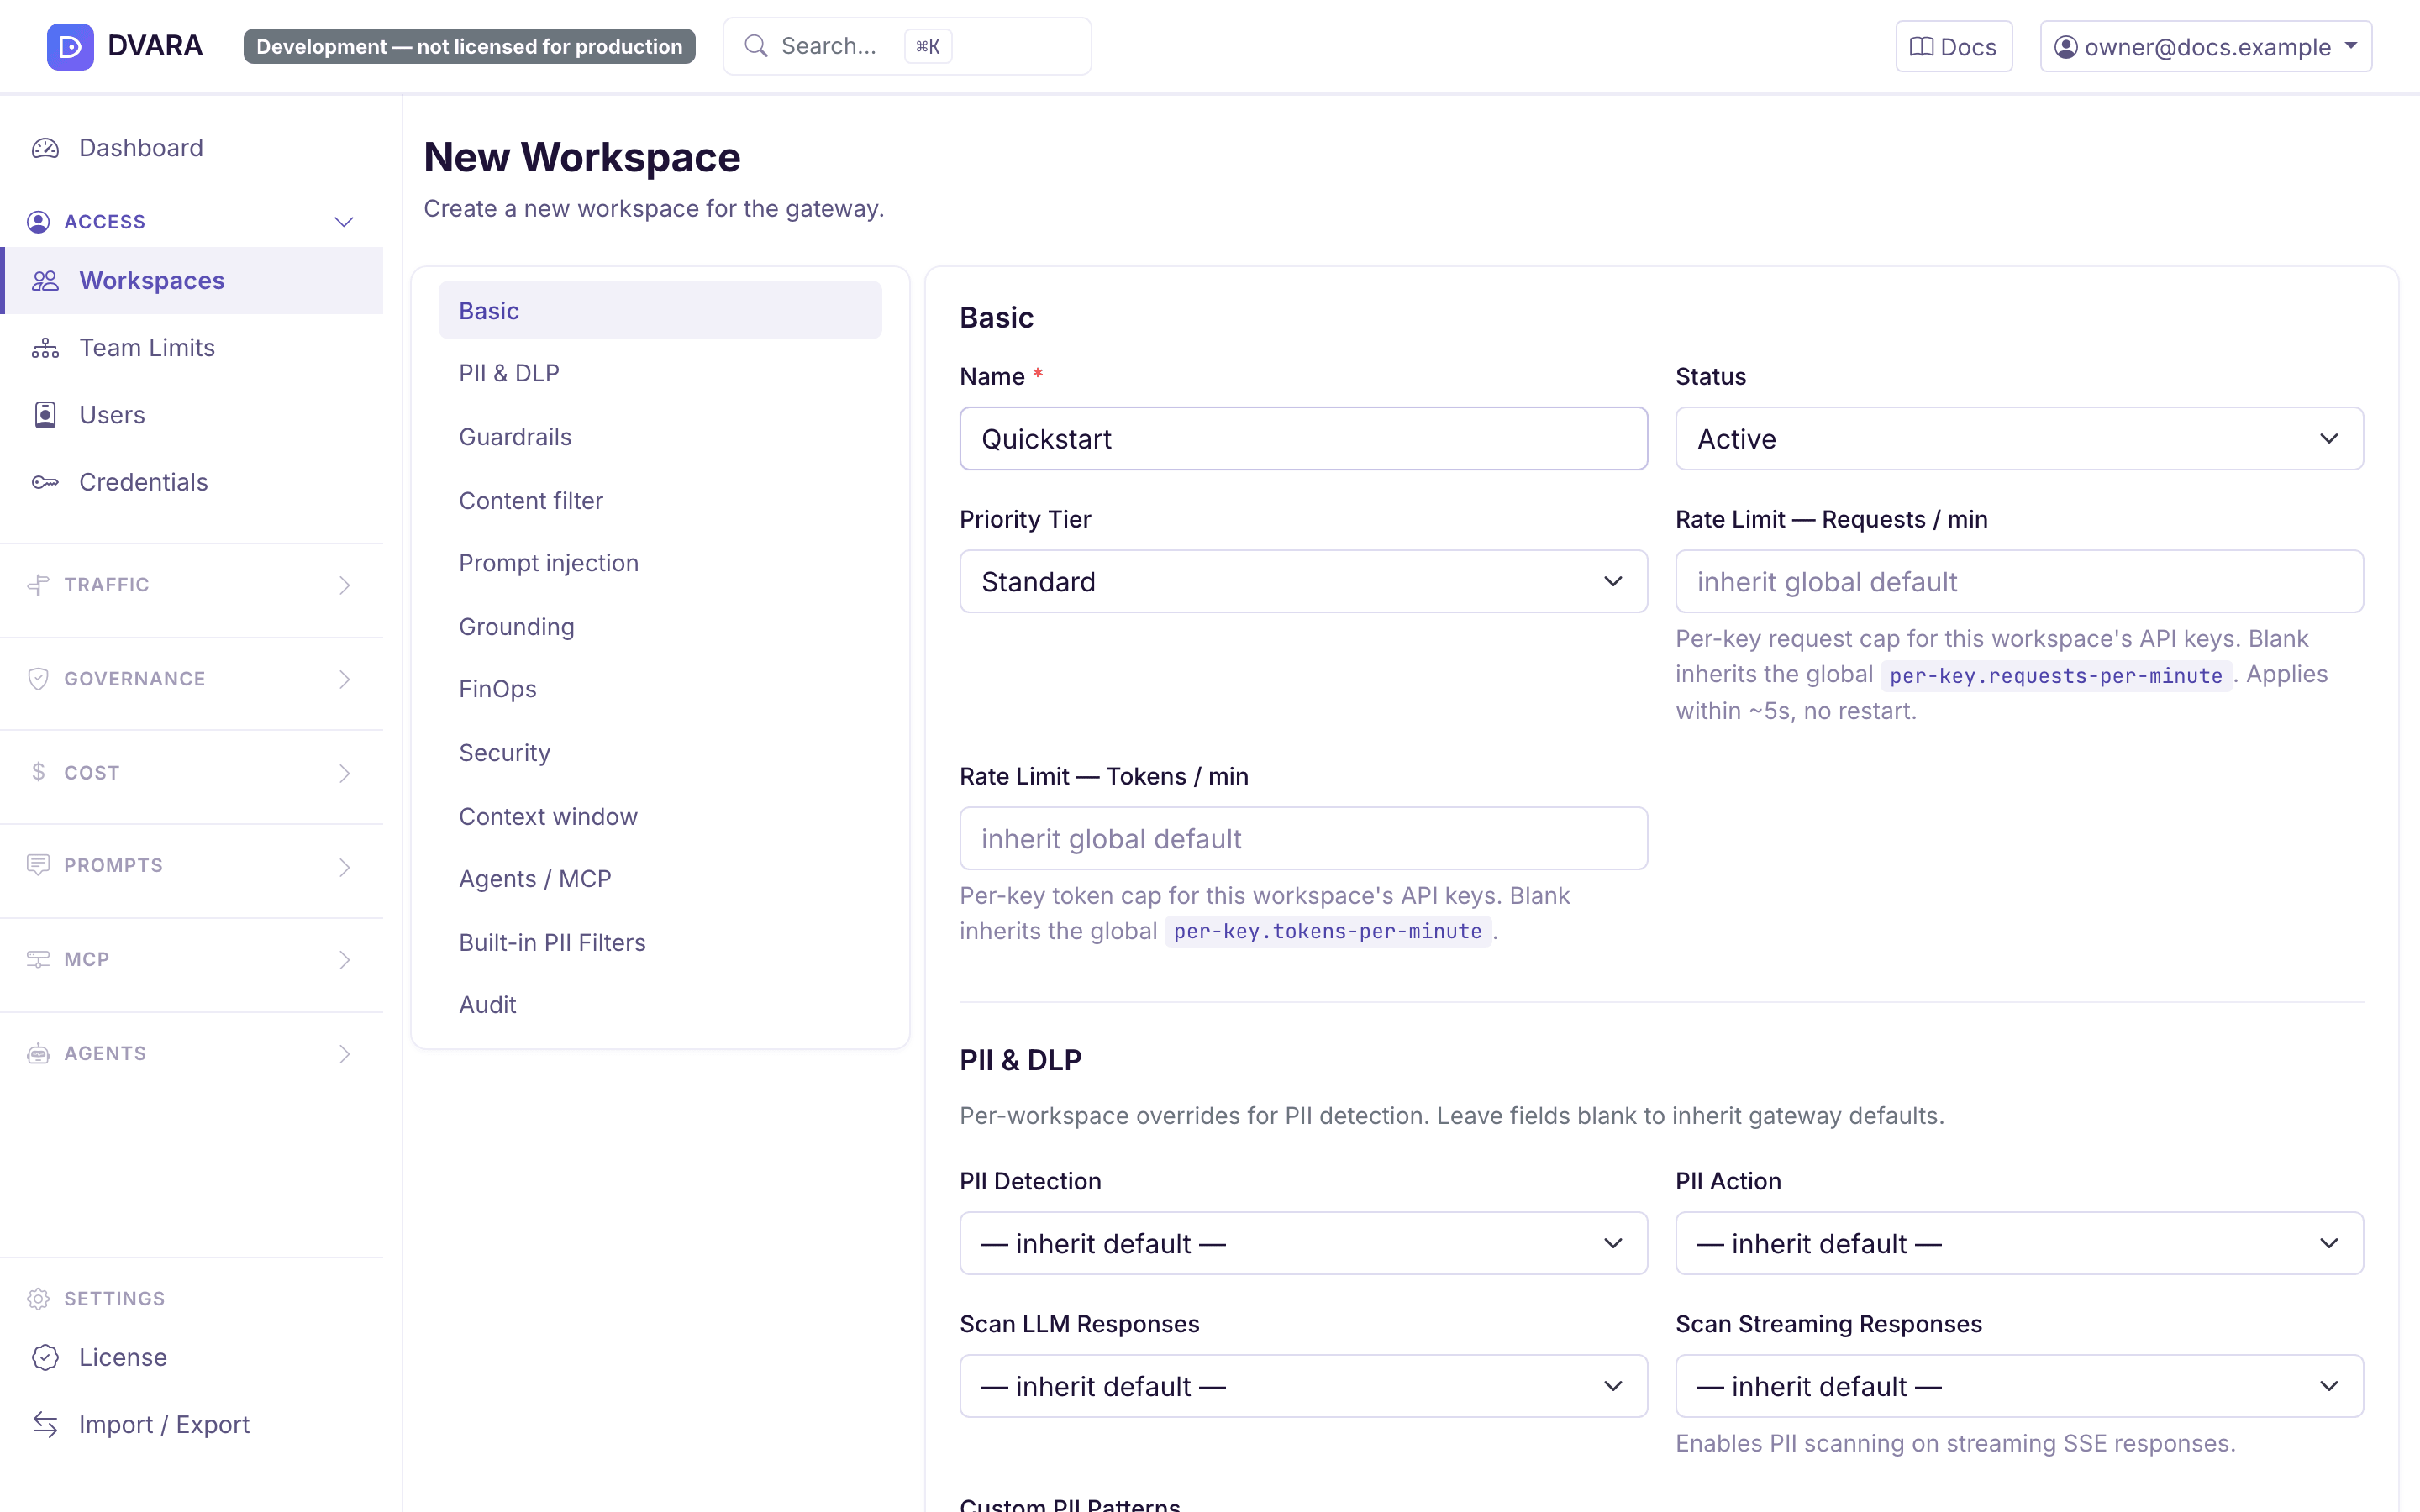Click the Settings gear icon

coord(38,1298)
